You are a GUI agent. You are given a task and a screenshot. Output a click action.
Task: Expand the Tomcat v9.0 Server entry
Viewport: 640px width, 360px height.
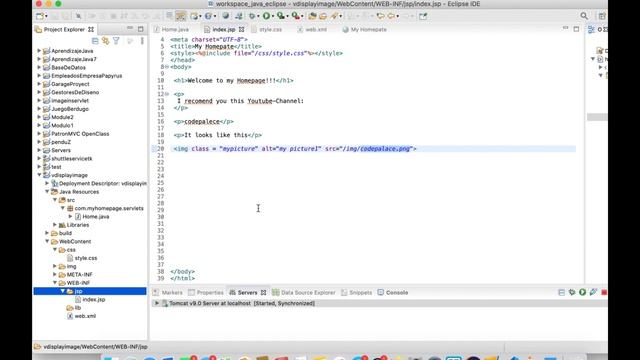(156, 303)
